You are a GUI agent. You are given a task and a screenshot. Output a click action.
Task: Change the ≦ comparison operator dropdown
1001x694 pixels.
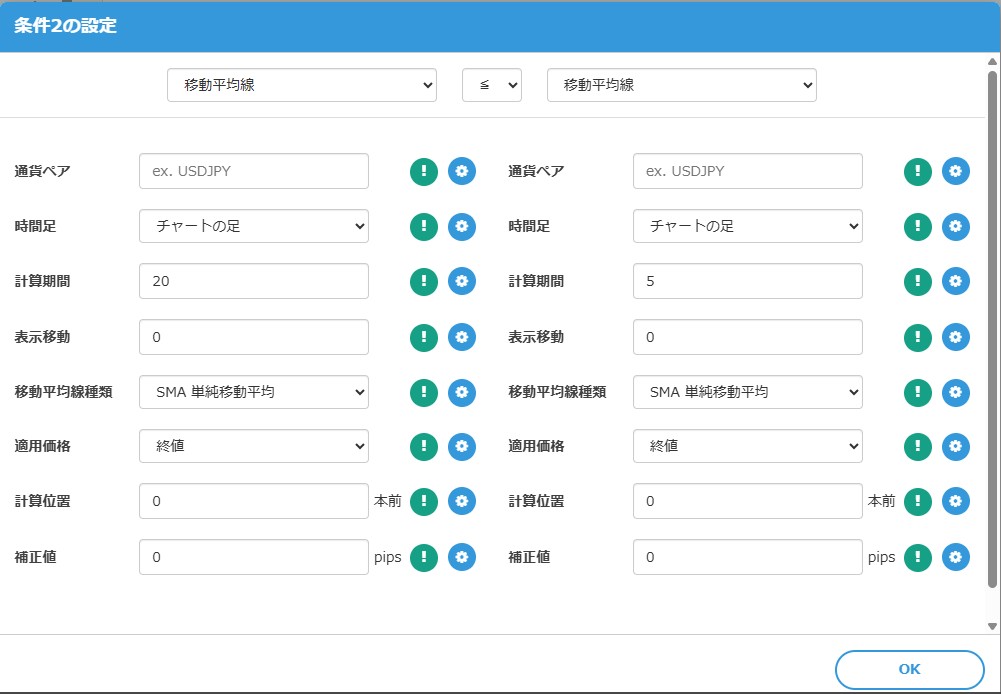point(491,85)
